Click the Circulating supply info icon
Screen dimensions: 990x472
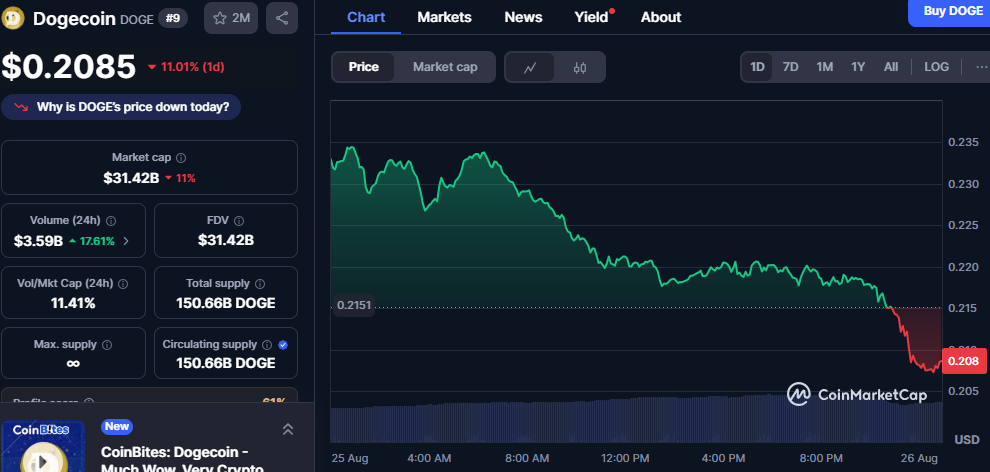[267, 345]
